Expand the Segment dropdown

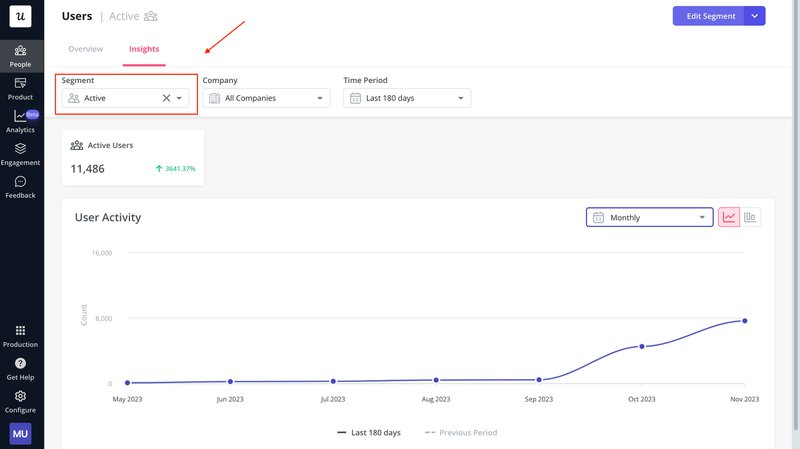click(180, 98)
